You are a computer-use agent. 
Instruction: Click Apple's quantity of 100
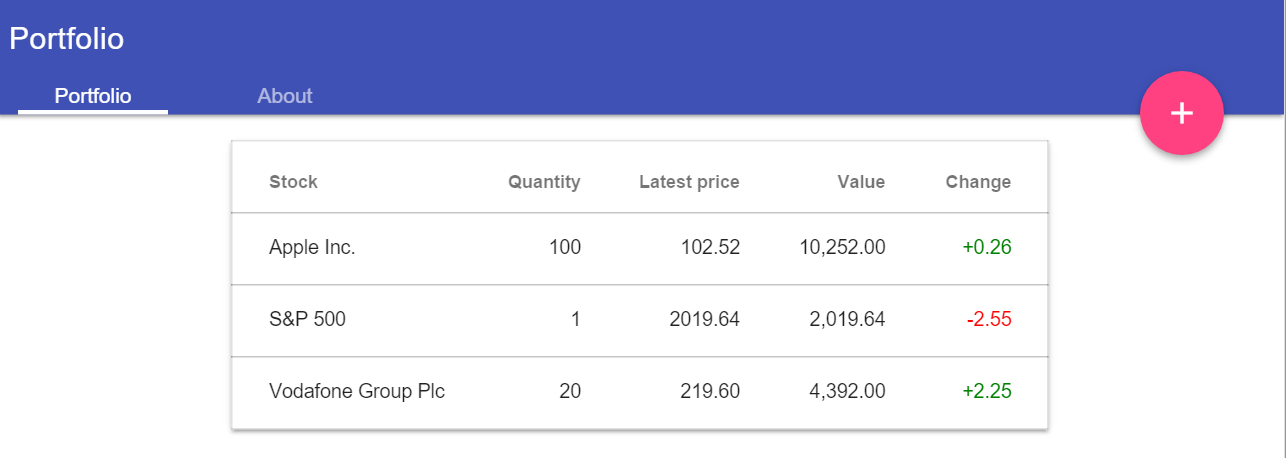(565, 247)
